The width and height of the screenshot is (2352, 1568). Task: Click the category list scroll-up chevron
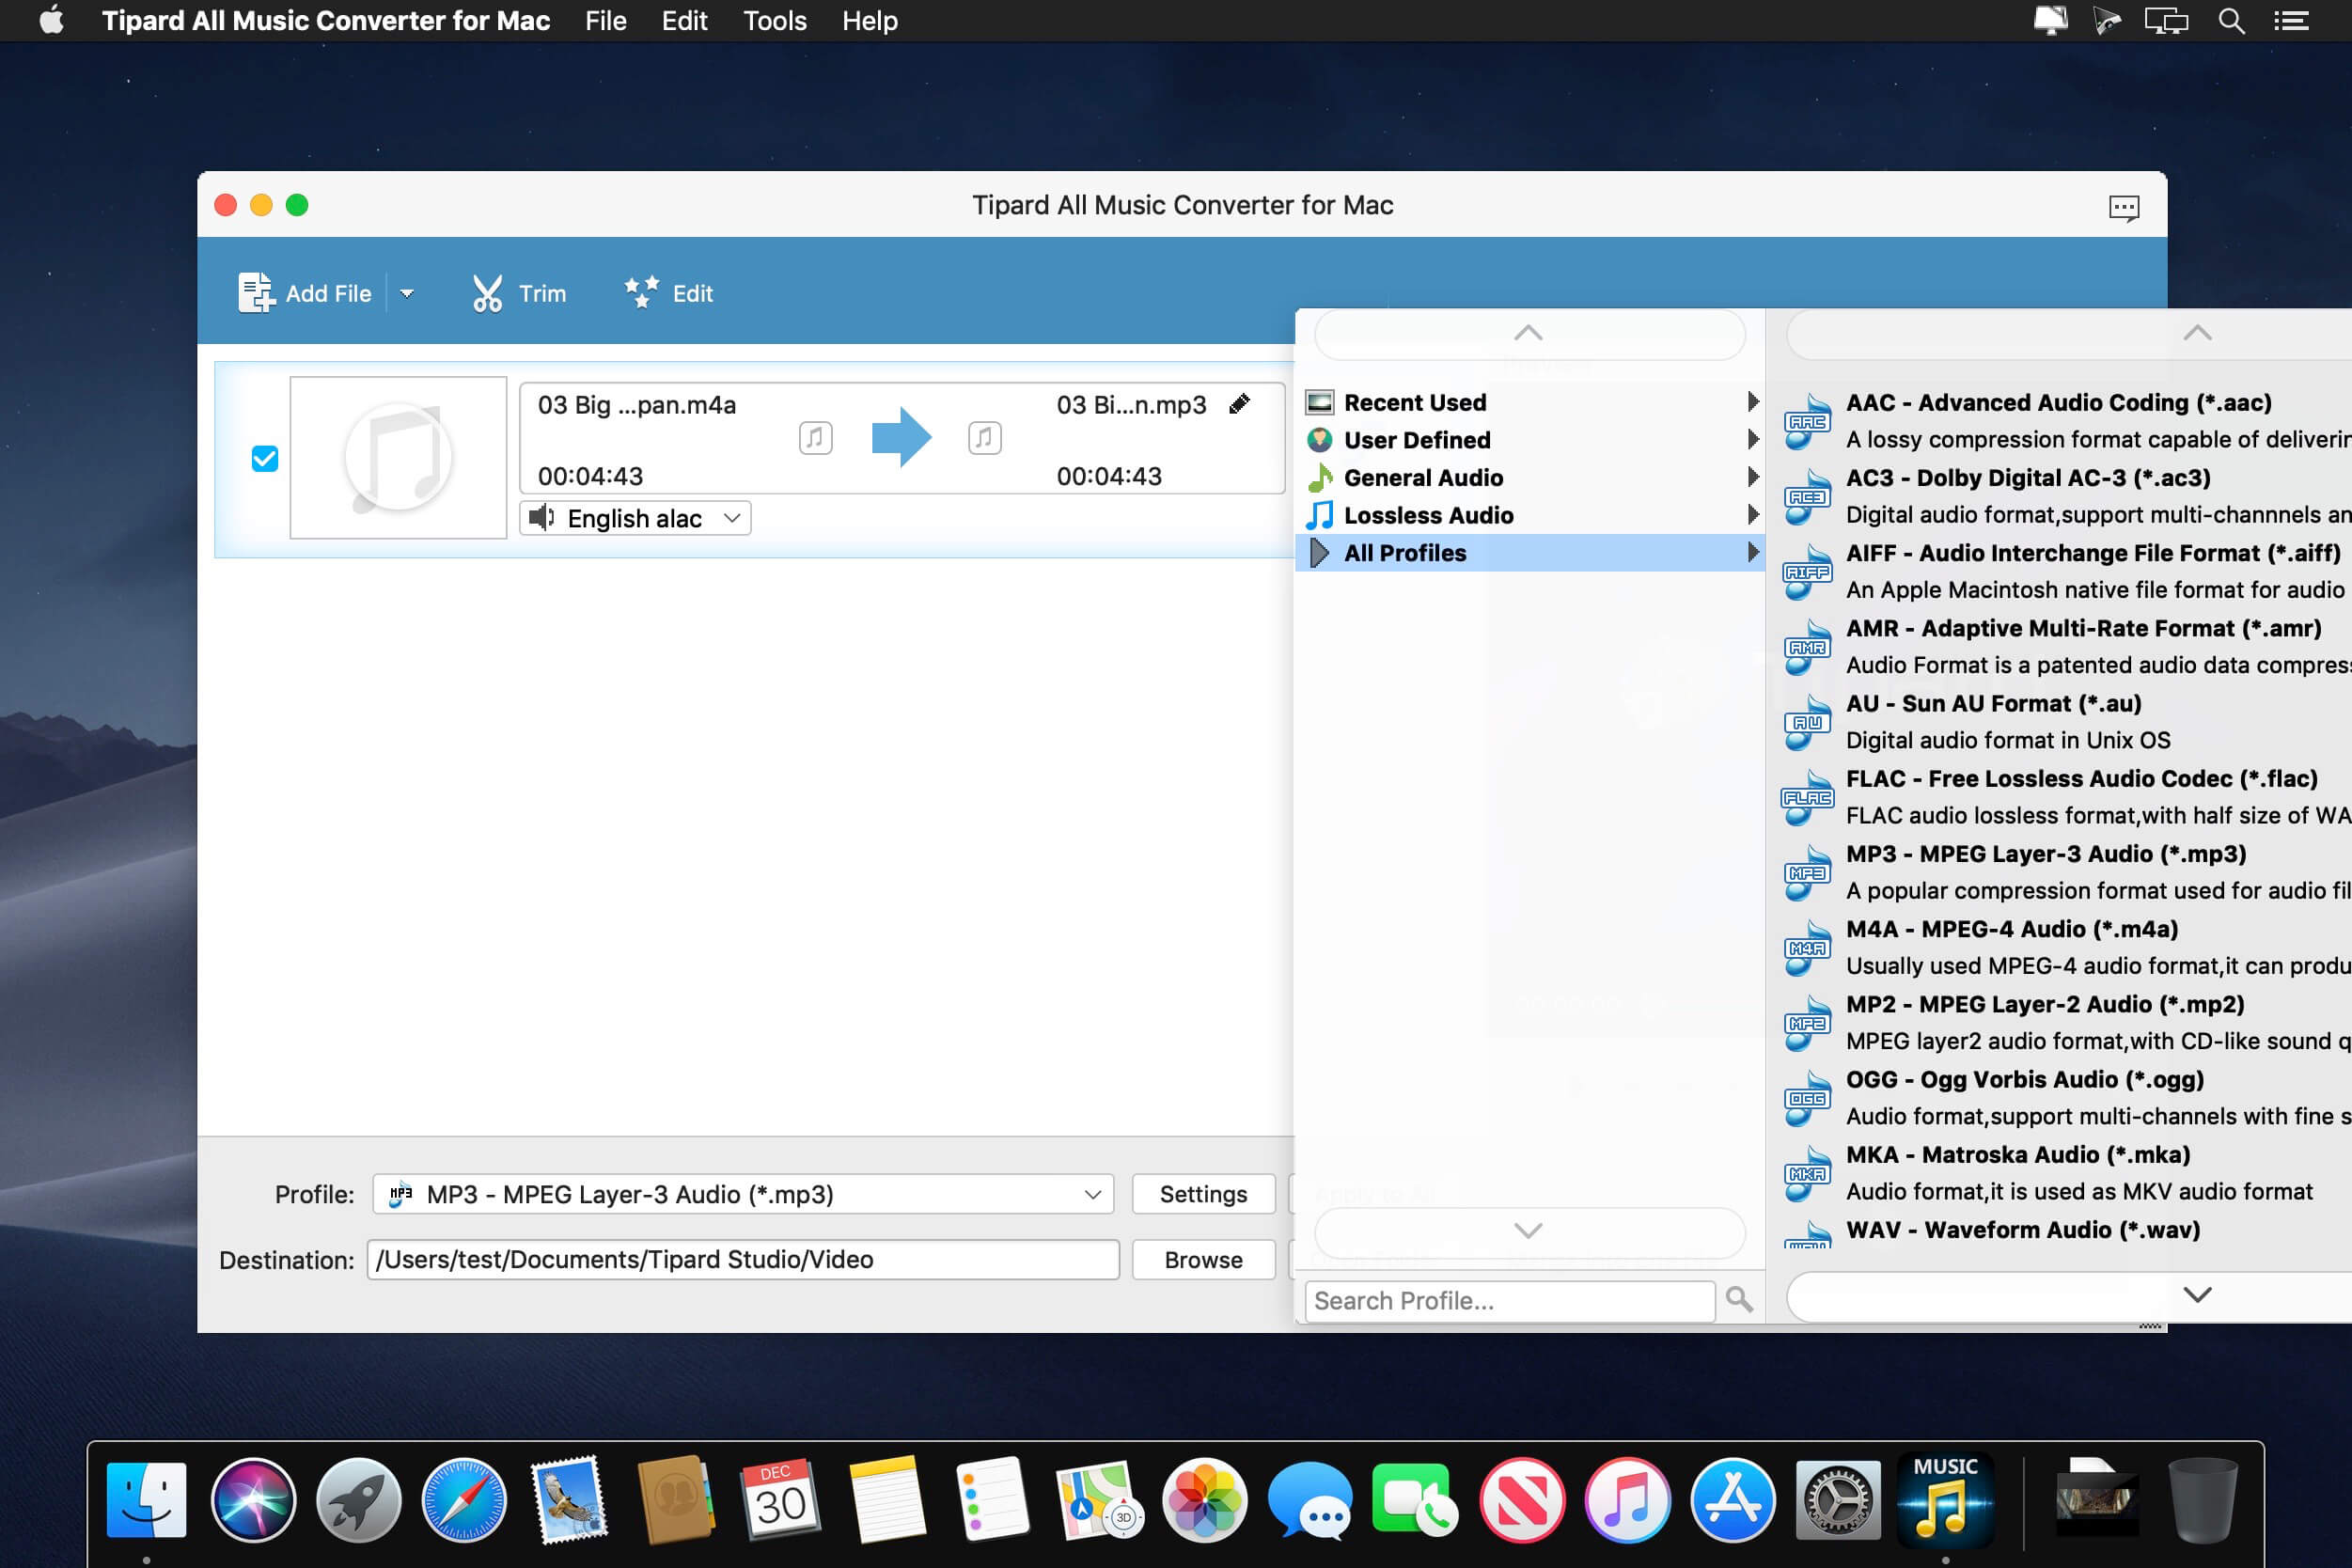pos(1529,333)
